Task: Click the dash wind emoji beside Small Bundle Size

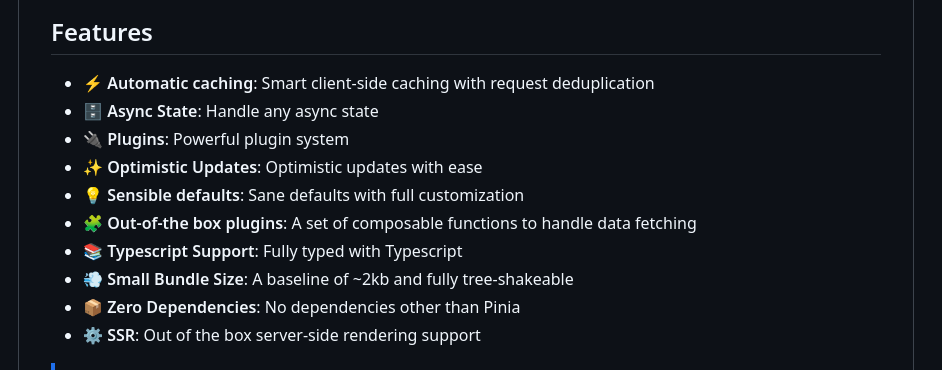Action: click(93, 280)
